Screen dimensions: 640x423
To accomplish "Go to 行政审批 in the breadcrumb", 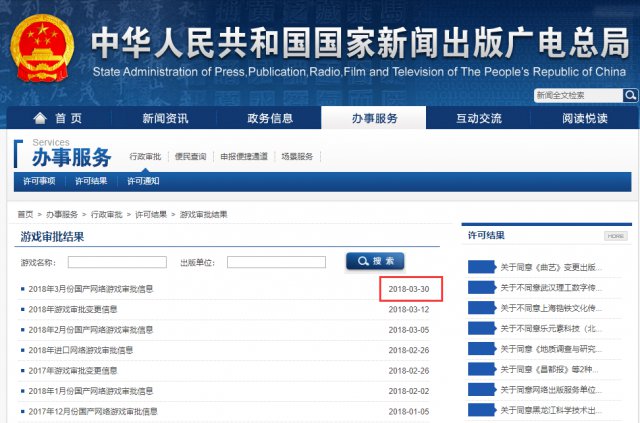I will point(107,214).
